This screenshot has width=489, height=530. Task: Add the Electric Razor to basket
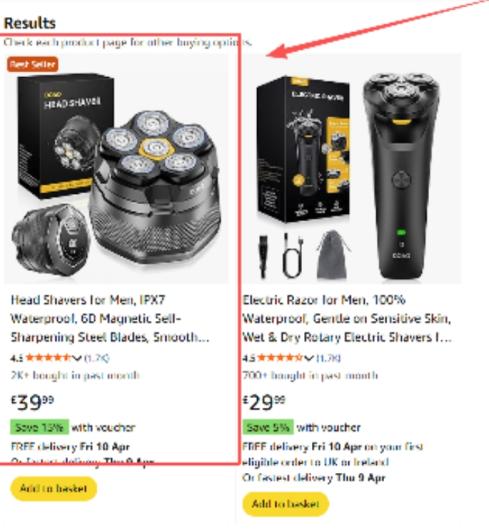(x=286, y=504)
